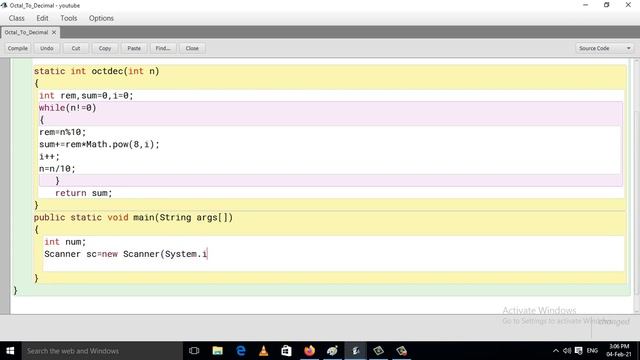This screenshot has width=640, height=360.
Task: Restore down the BlueJ editor window
Action: pyautogui.click(x=607, y=5)
